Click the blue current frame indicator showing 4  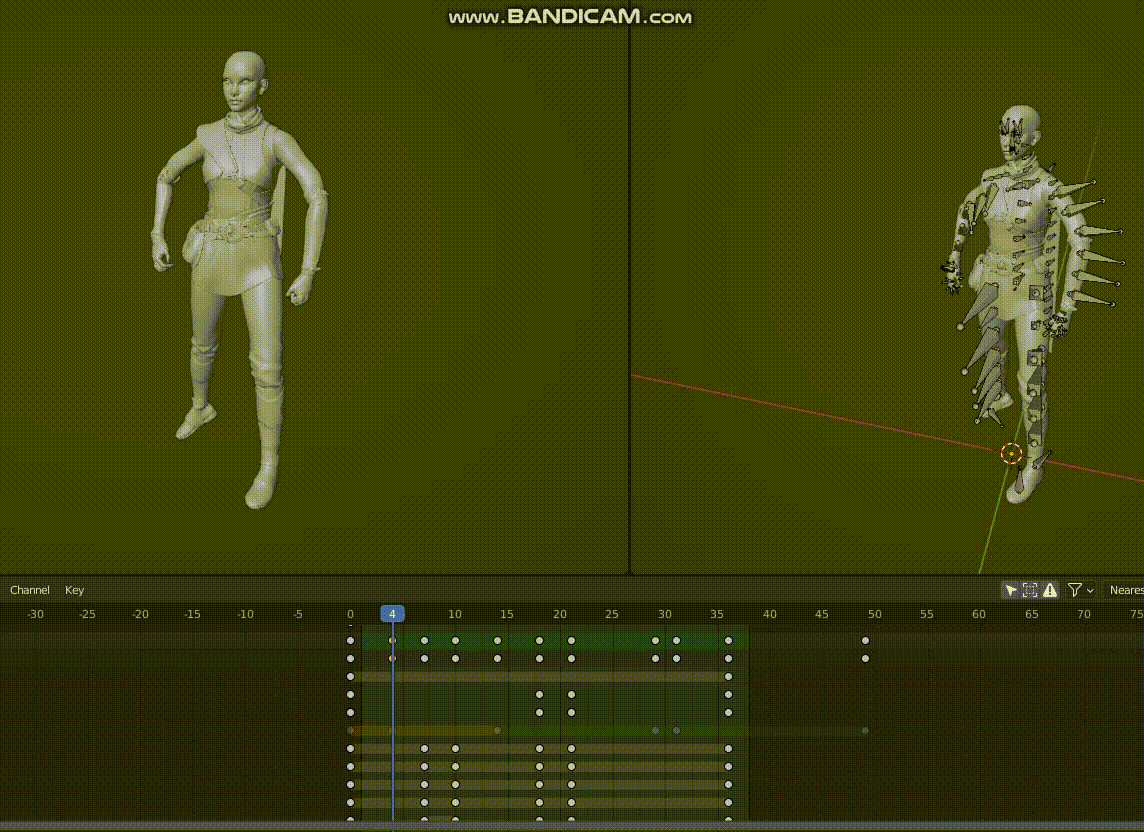coord(392,614)
